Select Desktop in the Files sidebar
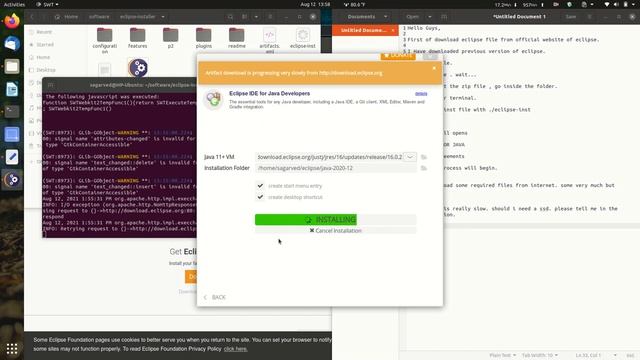Screen dimensions: 640x360 click(x=45, y=70)
